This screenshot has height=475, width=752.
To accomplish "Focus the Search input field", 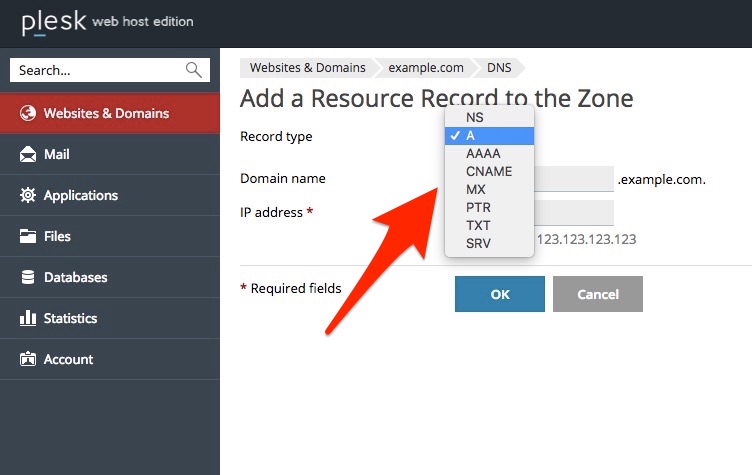I will click(x=98, y=70).
